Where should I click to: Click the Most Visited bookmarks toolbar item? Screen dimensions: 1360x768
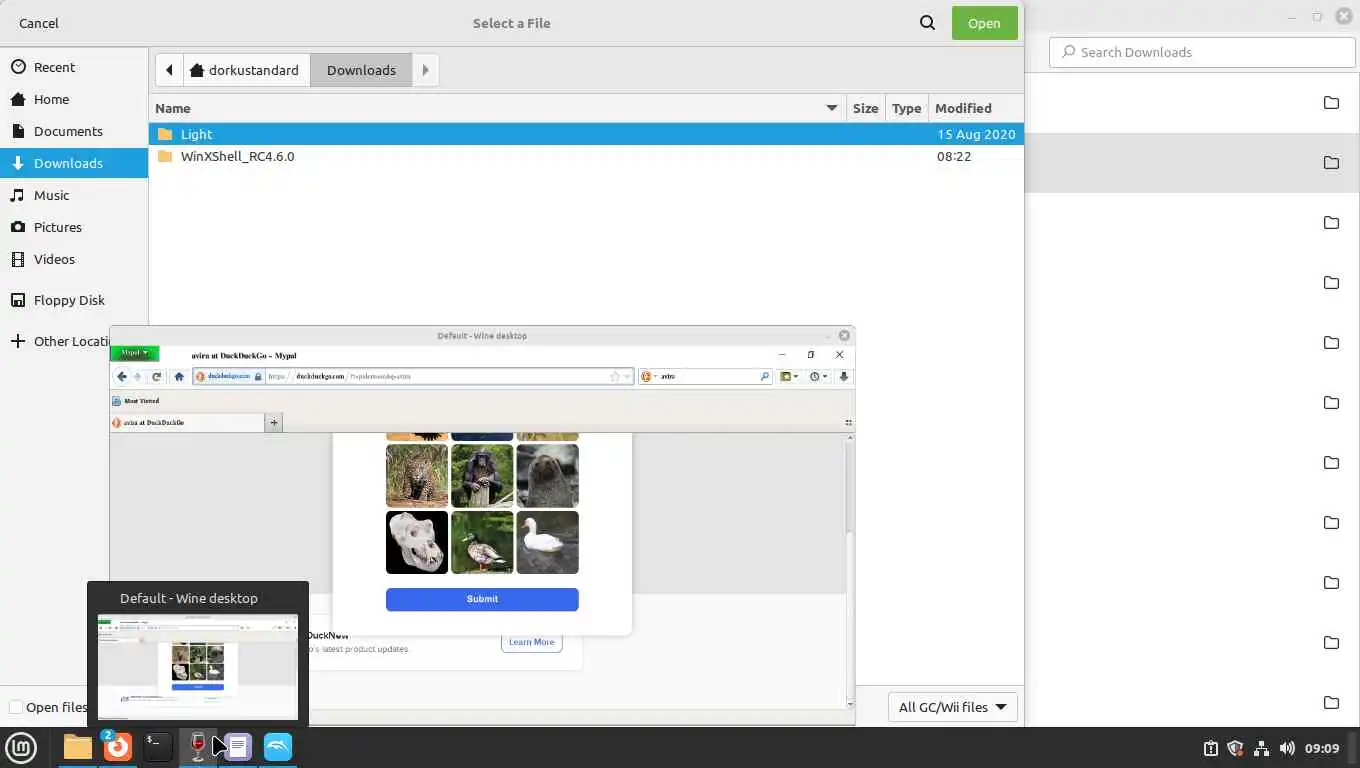pyautogui.click(x=136, y=401)
